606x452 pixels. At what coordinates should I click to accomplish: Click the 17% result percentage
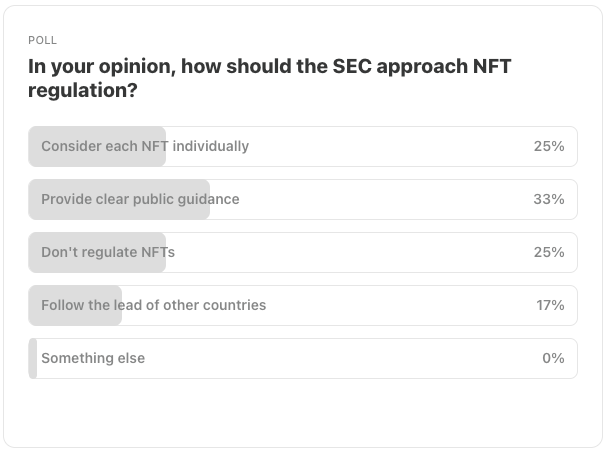point(550,305)
